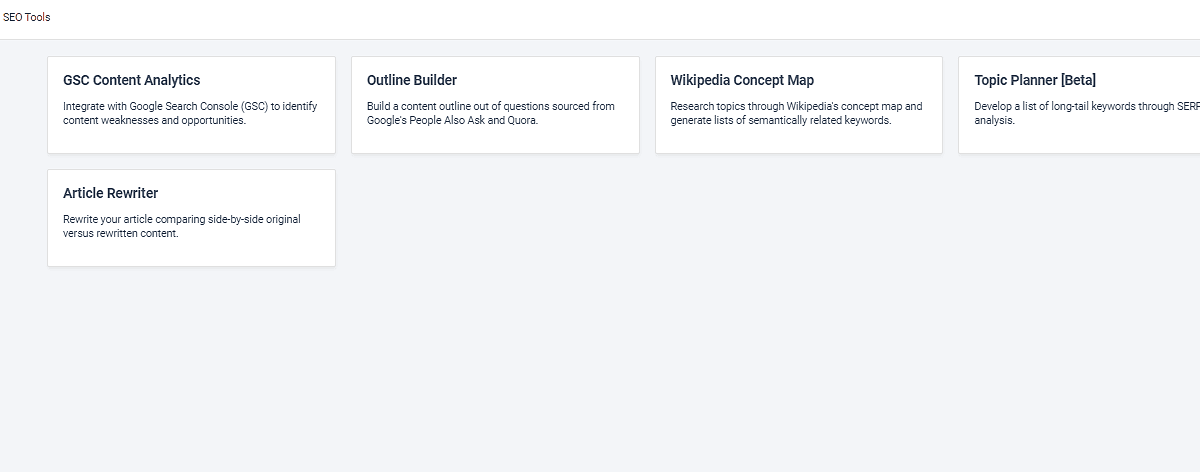Click 'Build a content outline' description line
Image resolution: width=1200 pixels, height=472 pixels.
click(490, 106)
